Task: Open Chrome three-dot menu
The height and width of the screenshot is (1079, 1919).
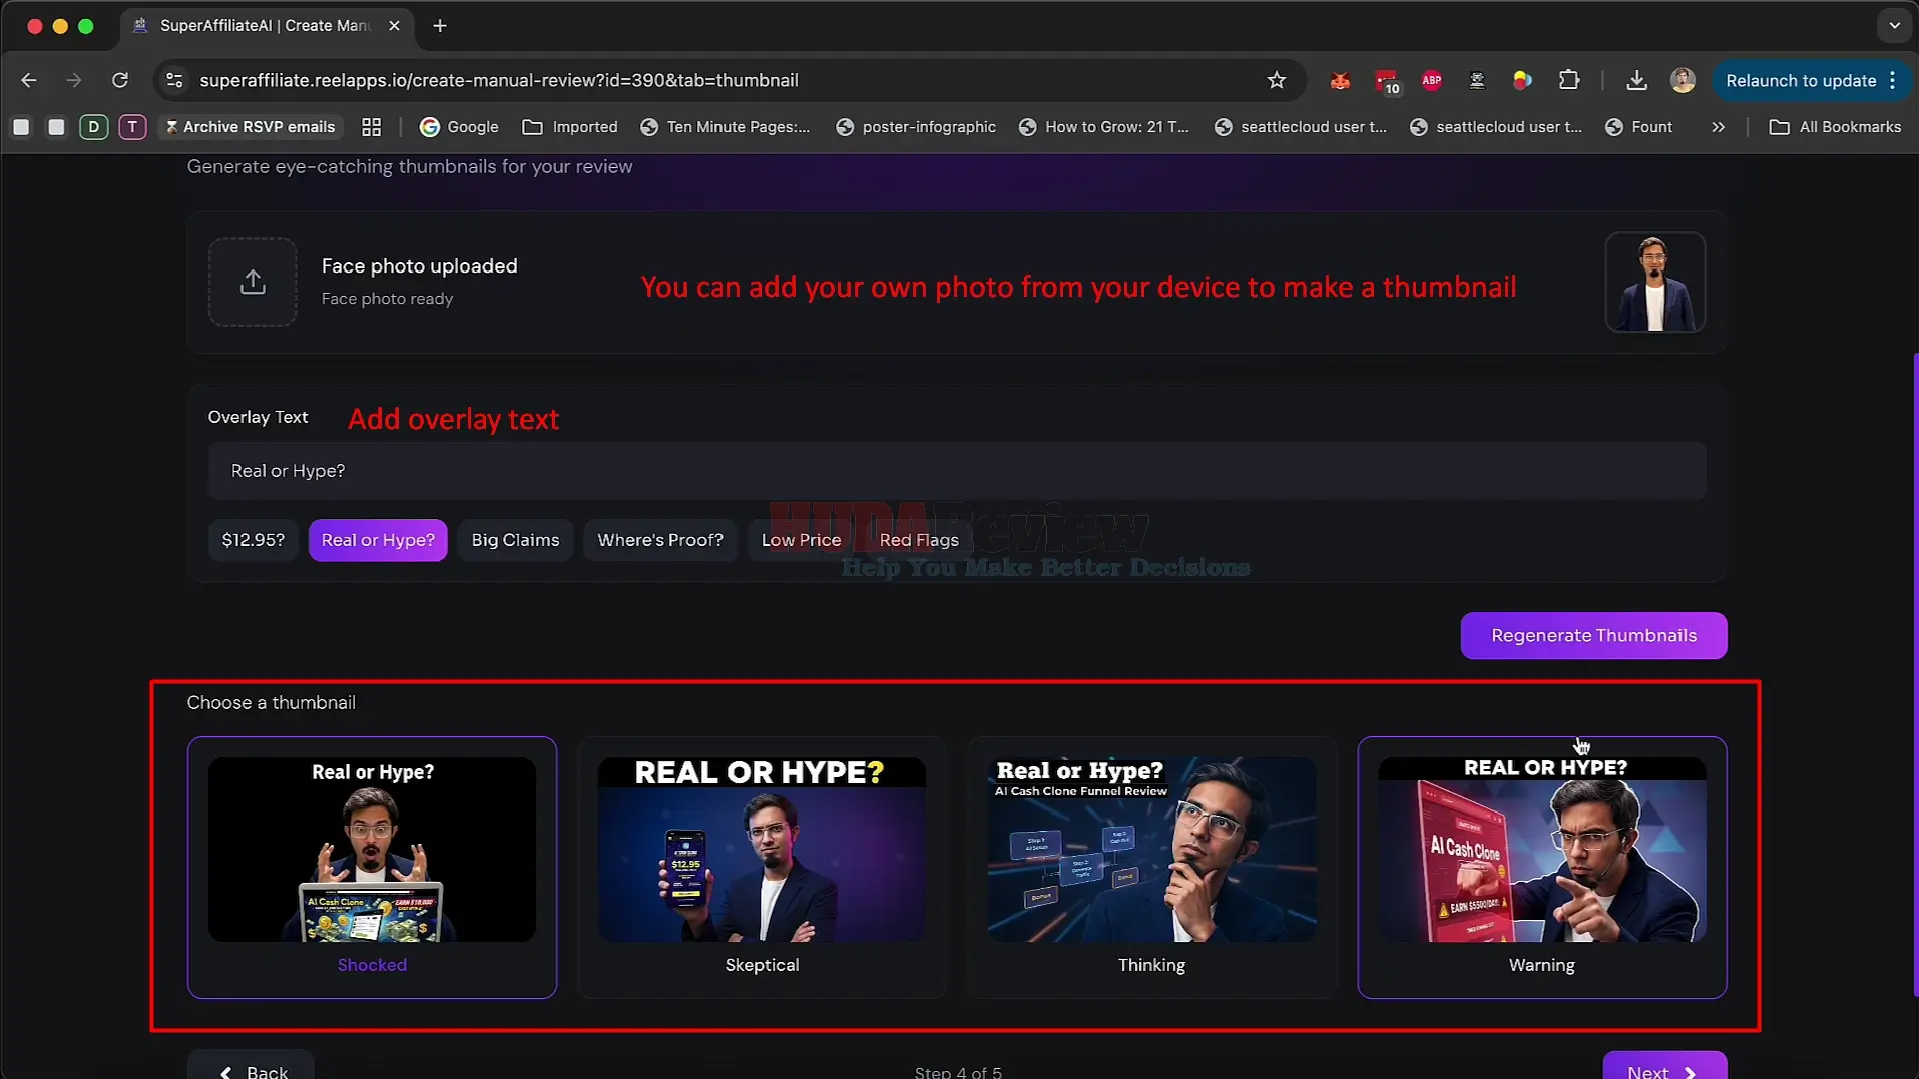Action: (x=1893, y=80)
